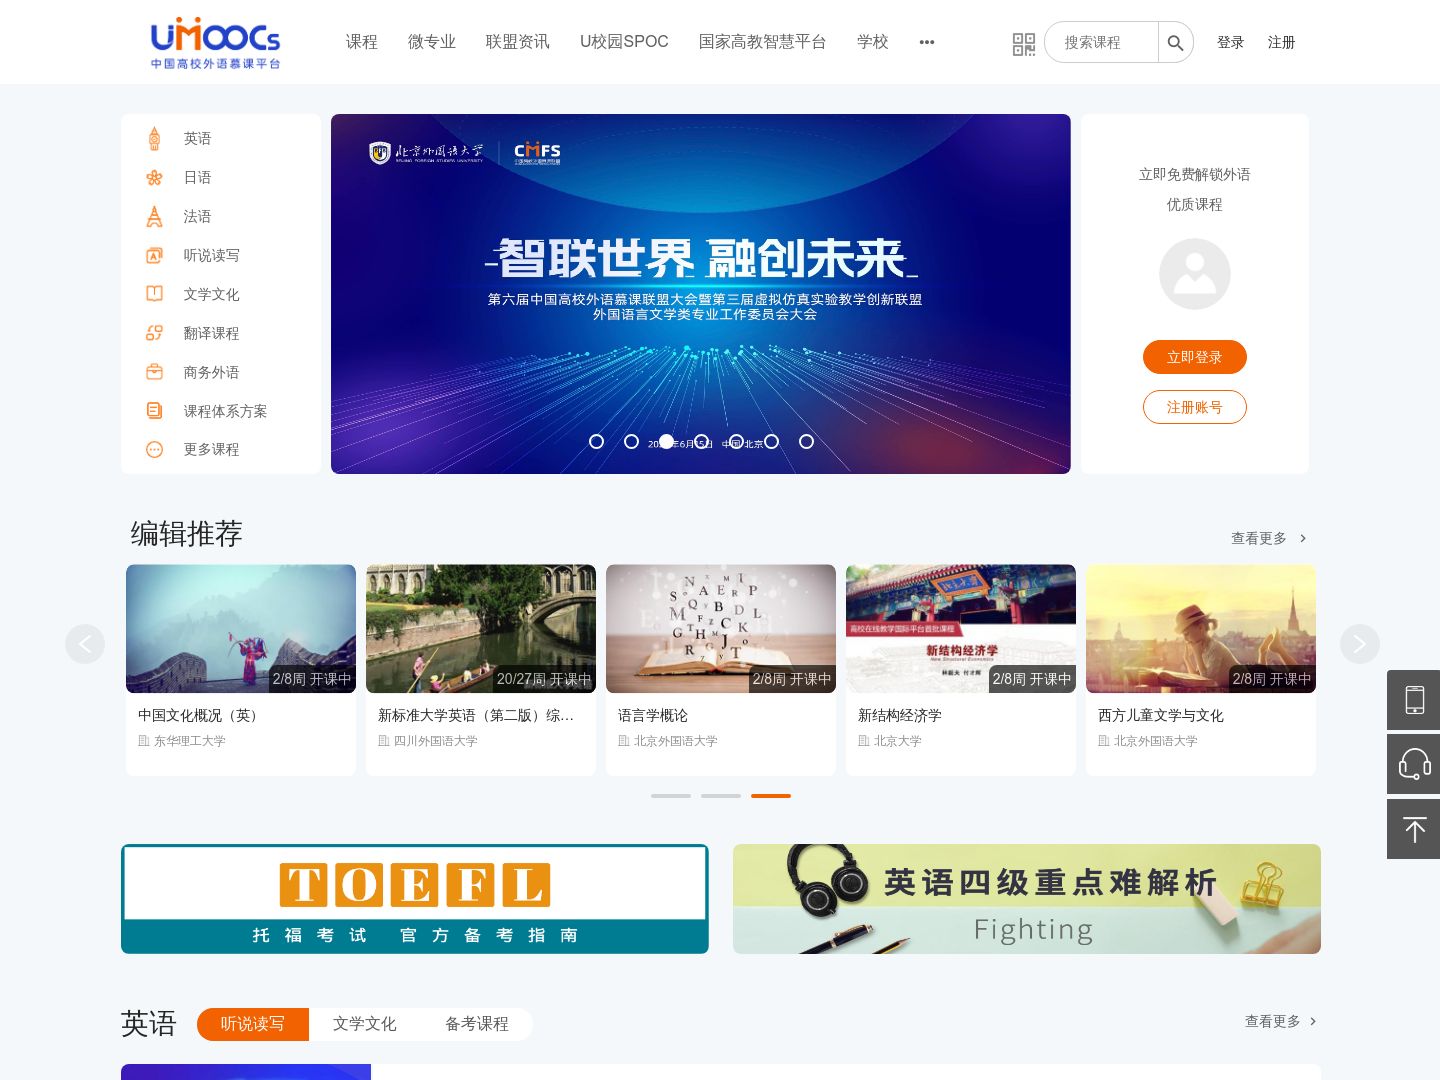Click 查看更多 beside 编辑推荐

tap(1259, 538)
